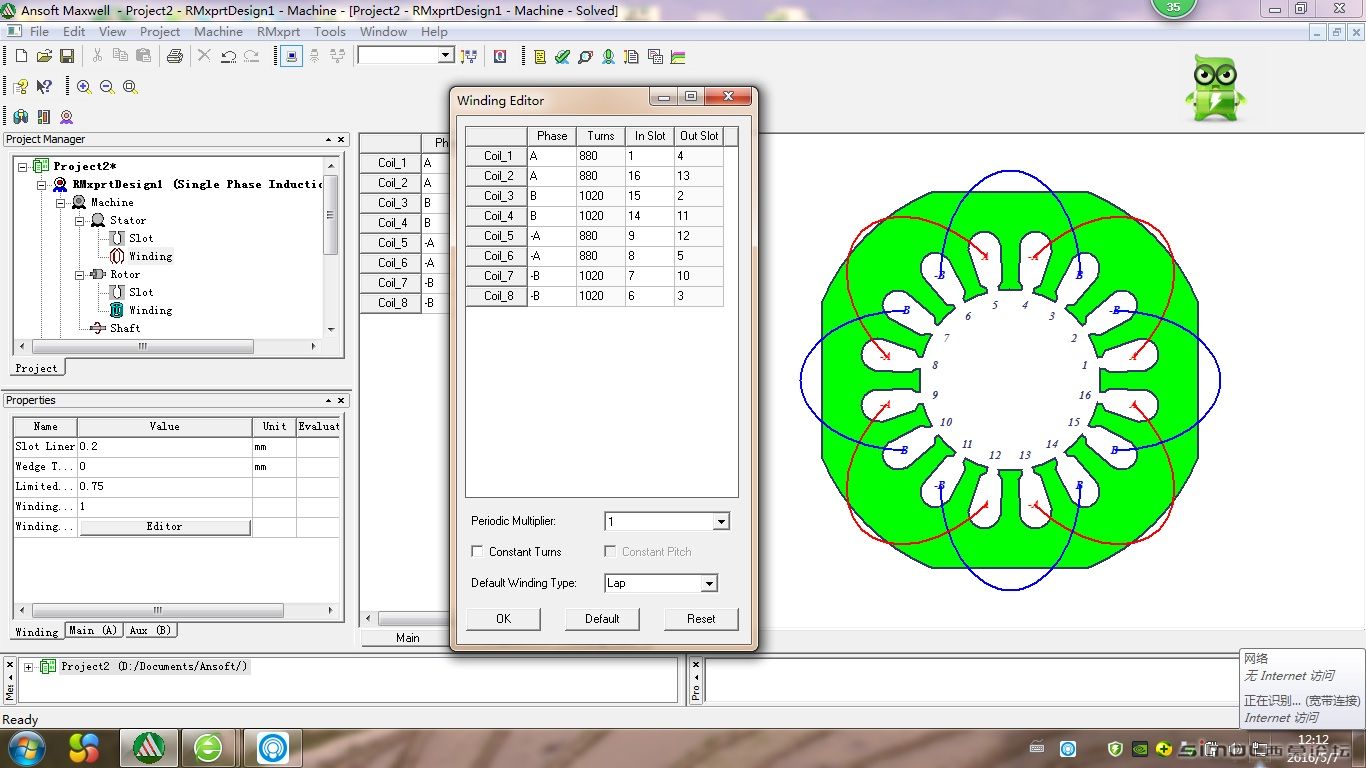Click the Default button in Winding Editor
This screenshot has height=768, width=1366.
point(602,619)
